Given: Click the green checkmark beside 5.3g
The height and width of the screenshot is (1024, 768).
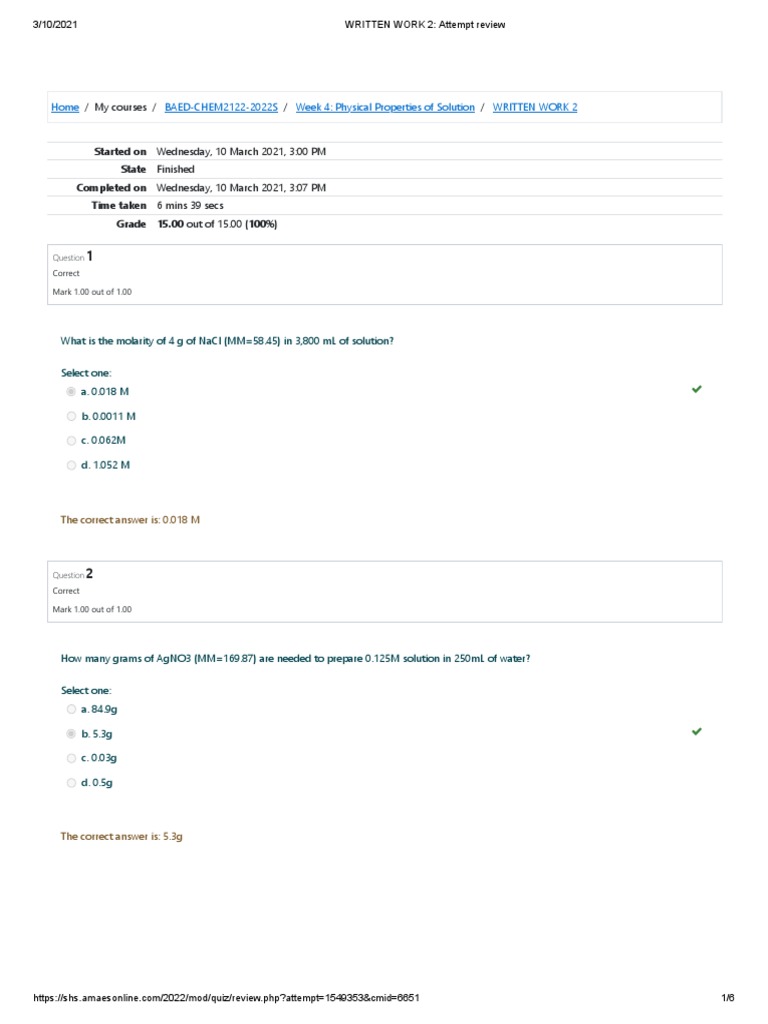Looking at the screenshot, I should 696,732.
